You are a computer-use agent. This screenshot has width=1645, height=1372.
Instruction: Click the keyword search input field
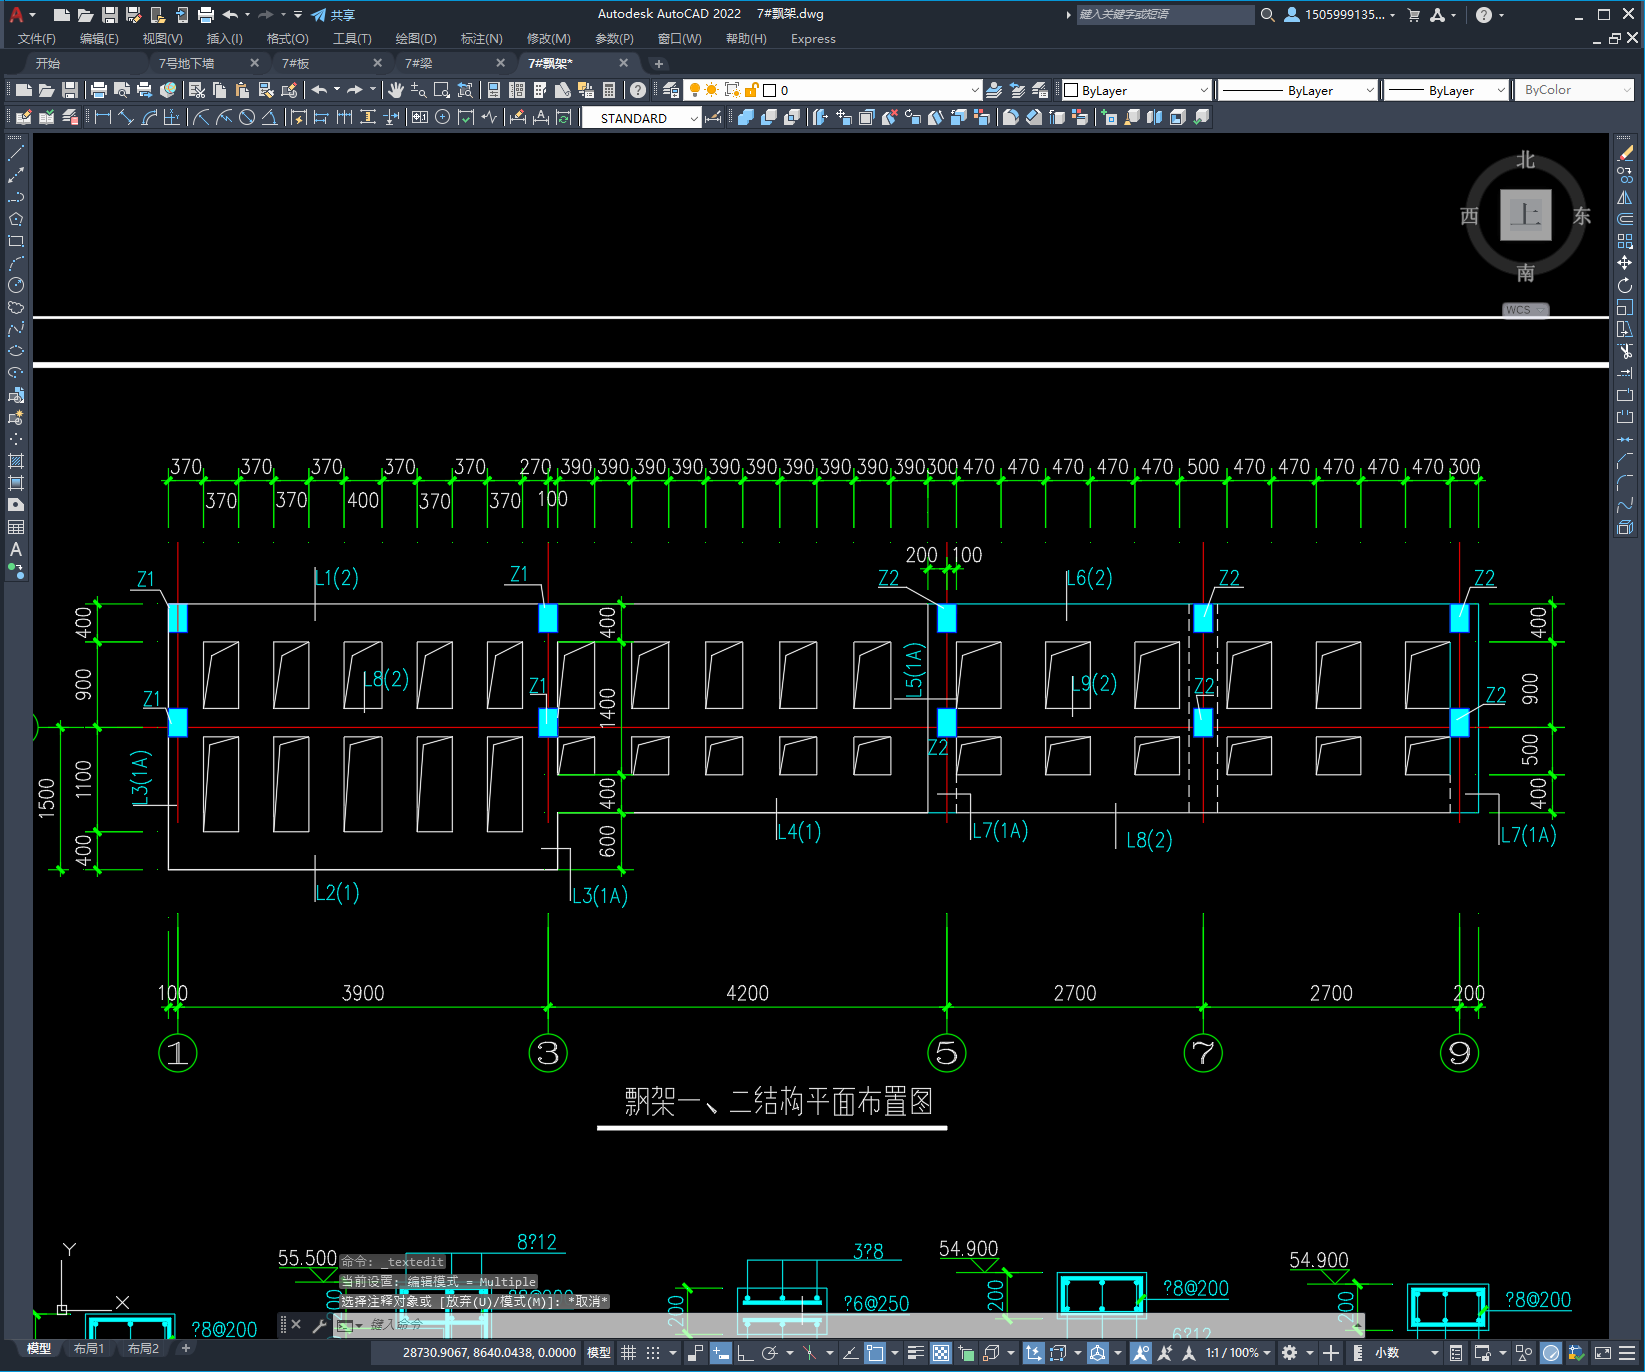[1165, 14]
